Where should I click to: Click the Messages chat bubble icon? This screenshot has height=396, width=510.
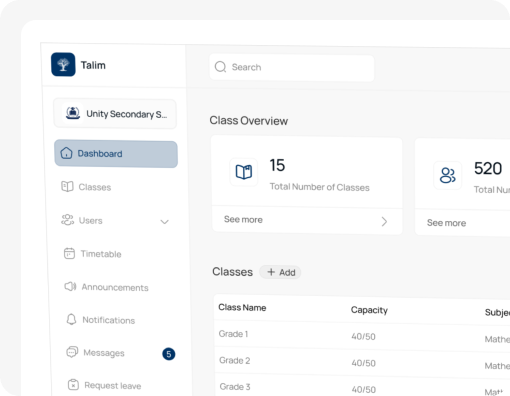coord(72,352)
